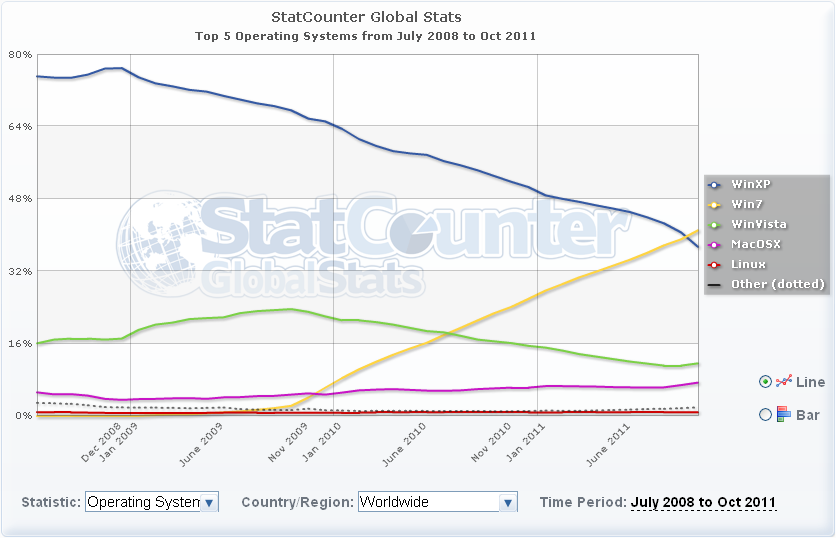Select the Bar chart radio button

click(766, 414)
